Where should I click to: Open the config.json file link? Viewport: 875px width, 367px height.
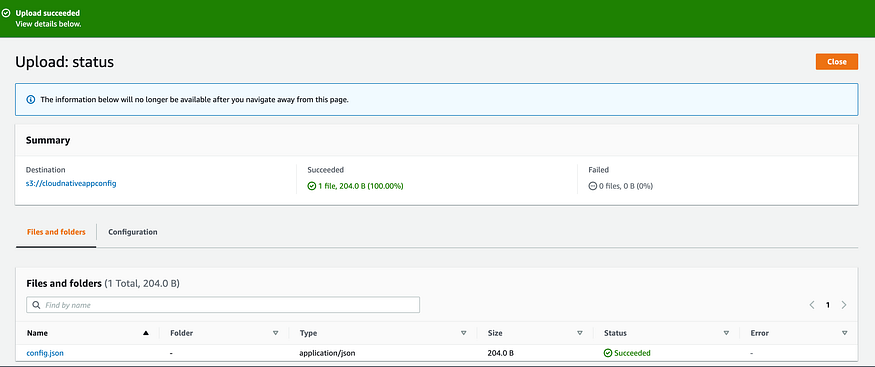pyautogui.click(x=45, y=353)
